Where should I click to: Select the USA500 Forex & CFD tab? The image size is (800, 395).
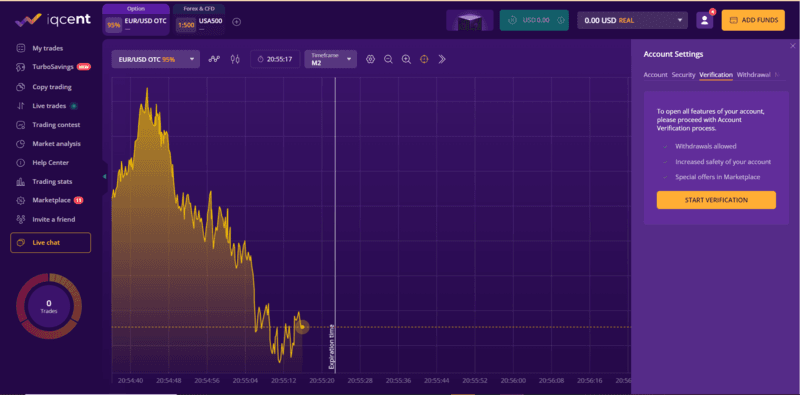199,20
